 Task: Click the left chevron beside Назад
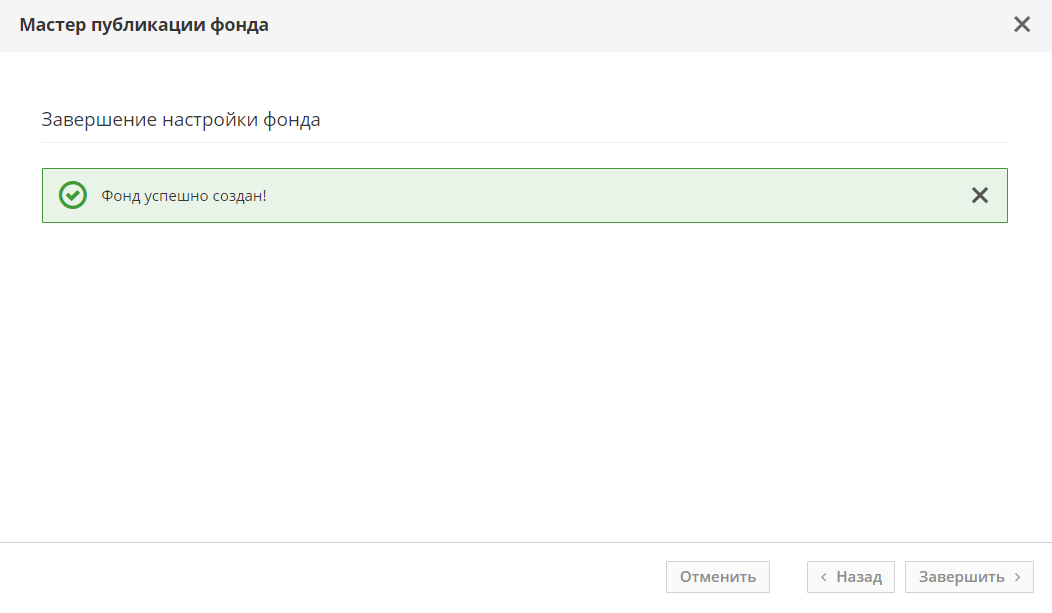pyautogui.click(x=824, y=577)
